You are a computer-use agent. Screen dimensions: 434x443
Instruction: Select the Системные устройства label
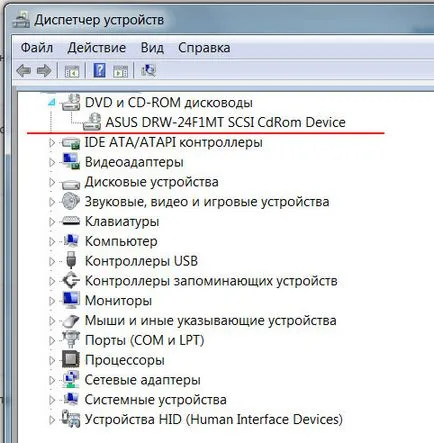(x=156, y=400)
